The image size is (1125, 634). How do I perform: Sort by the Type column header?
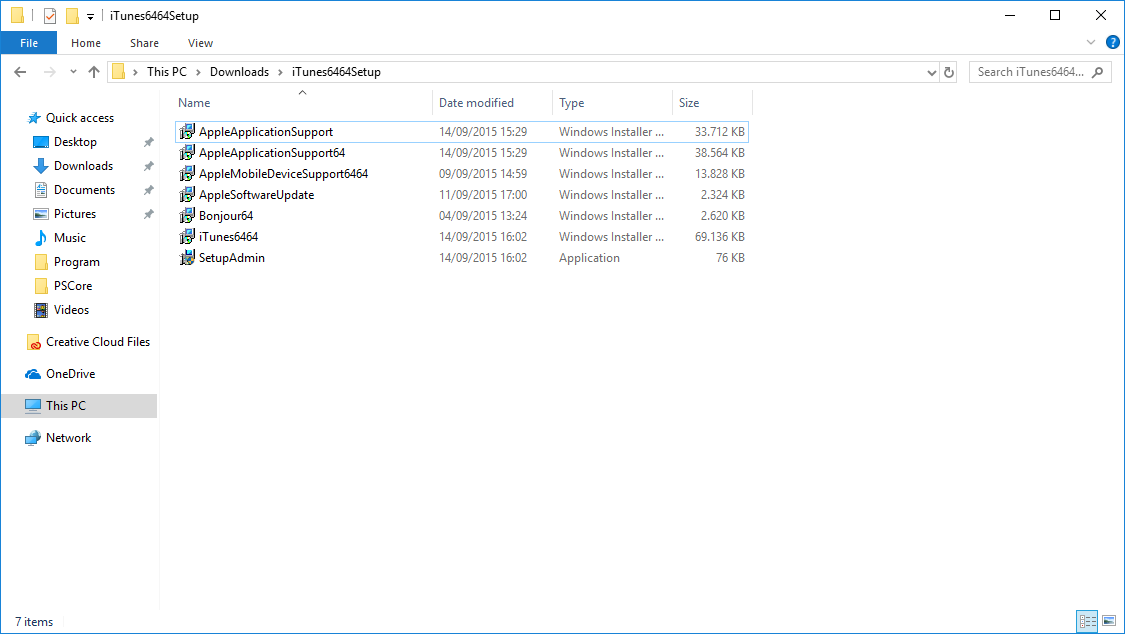[x=612, y=103]
